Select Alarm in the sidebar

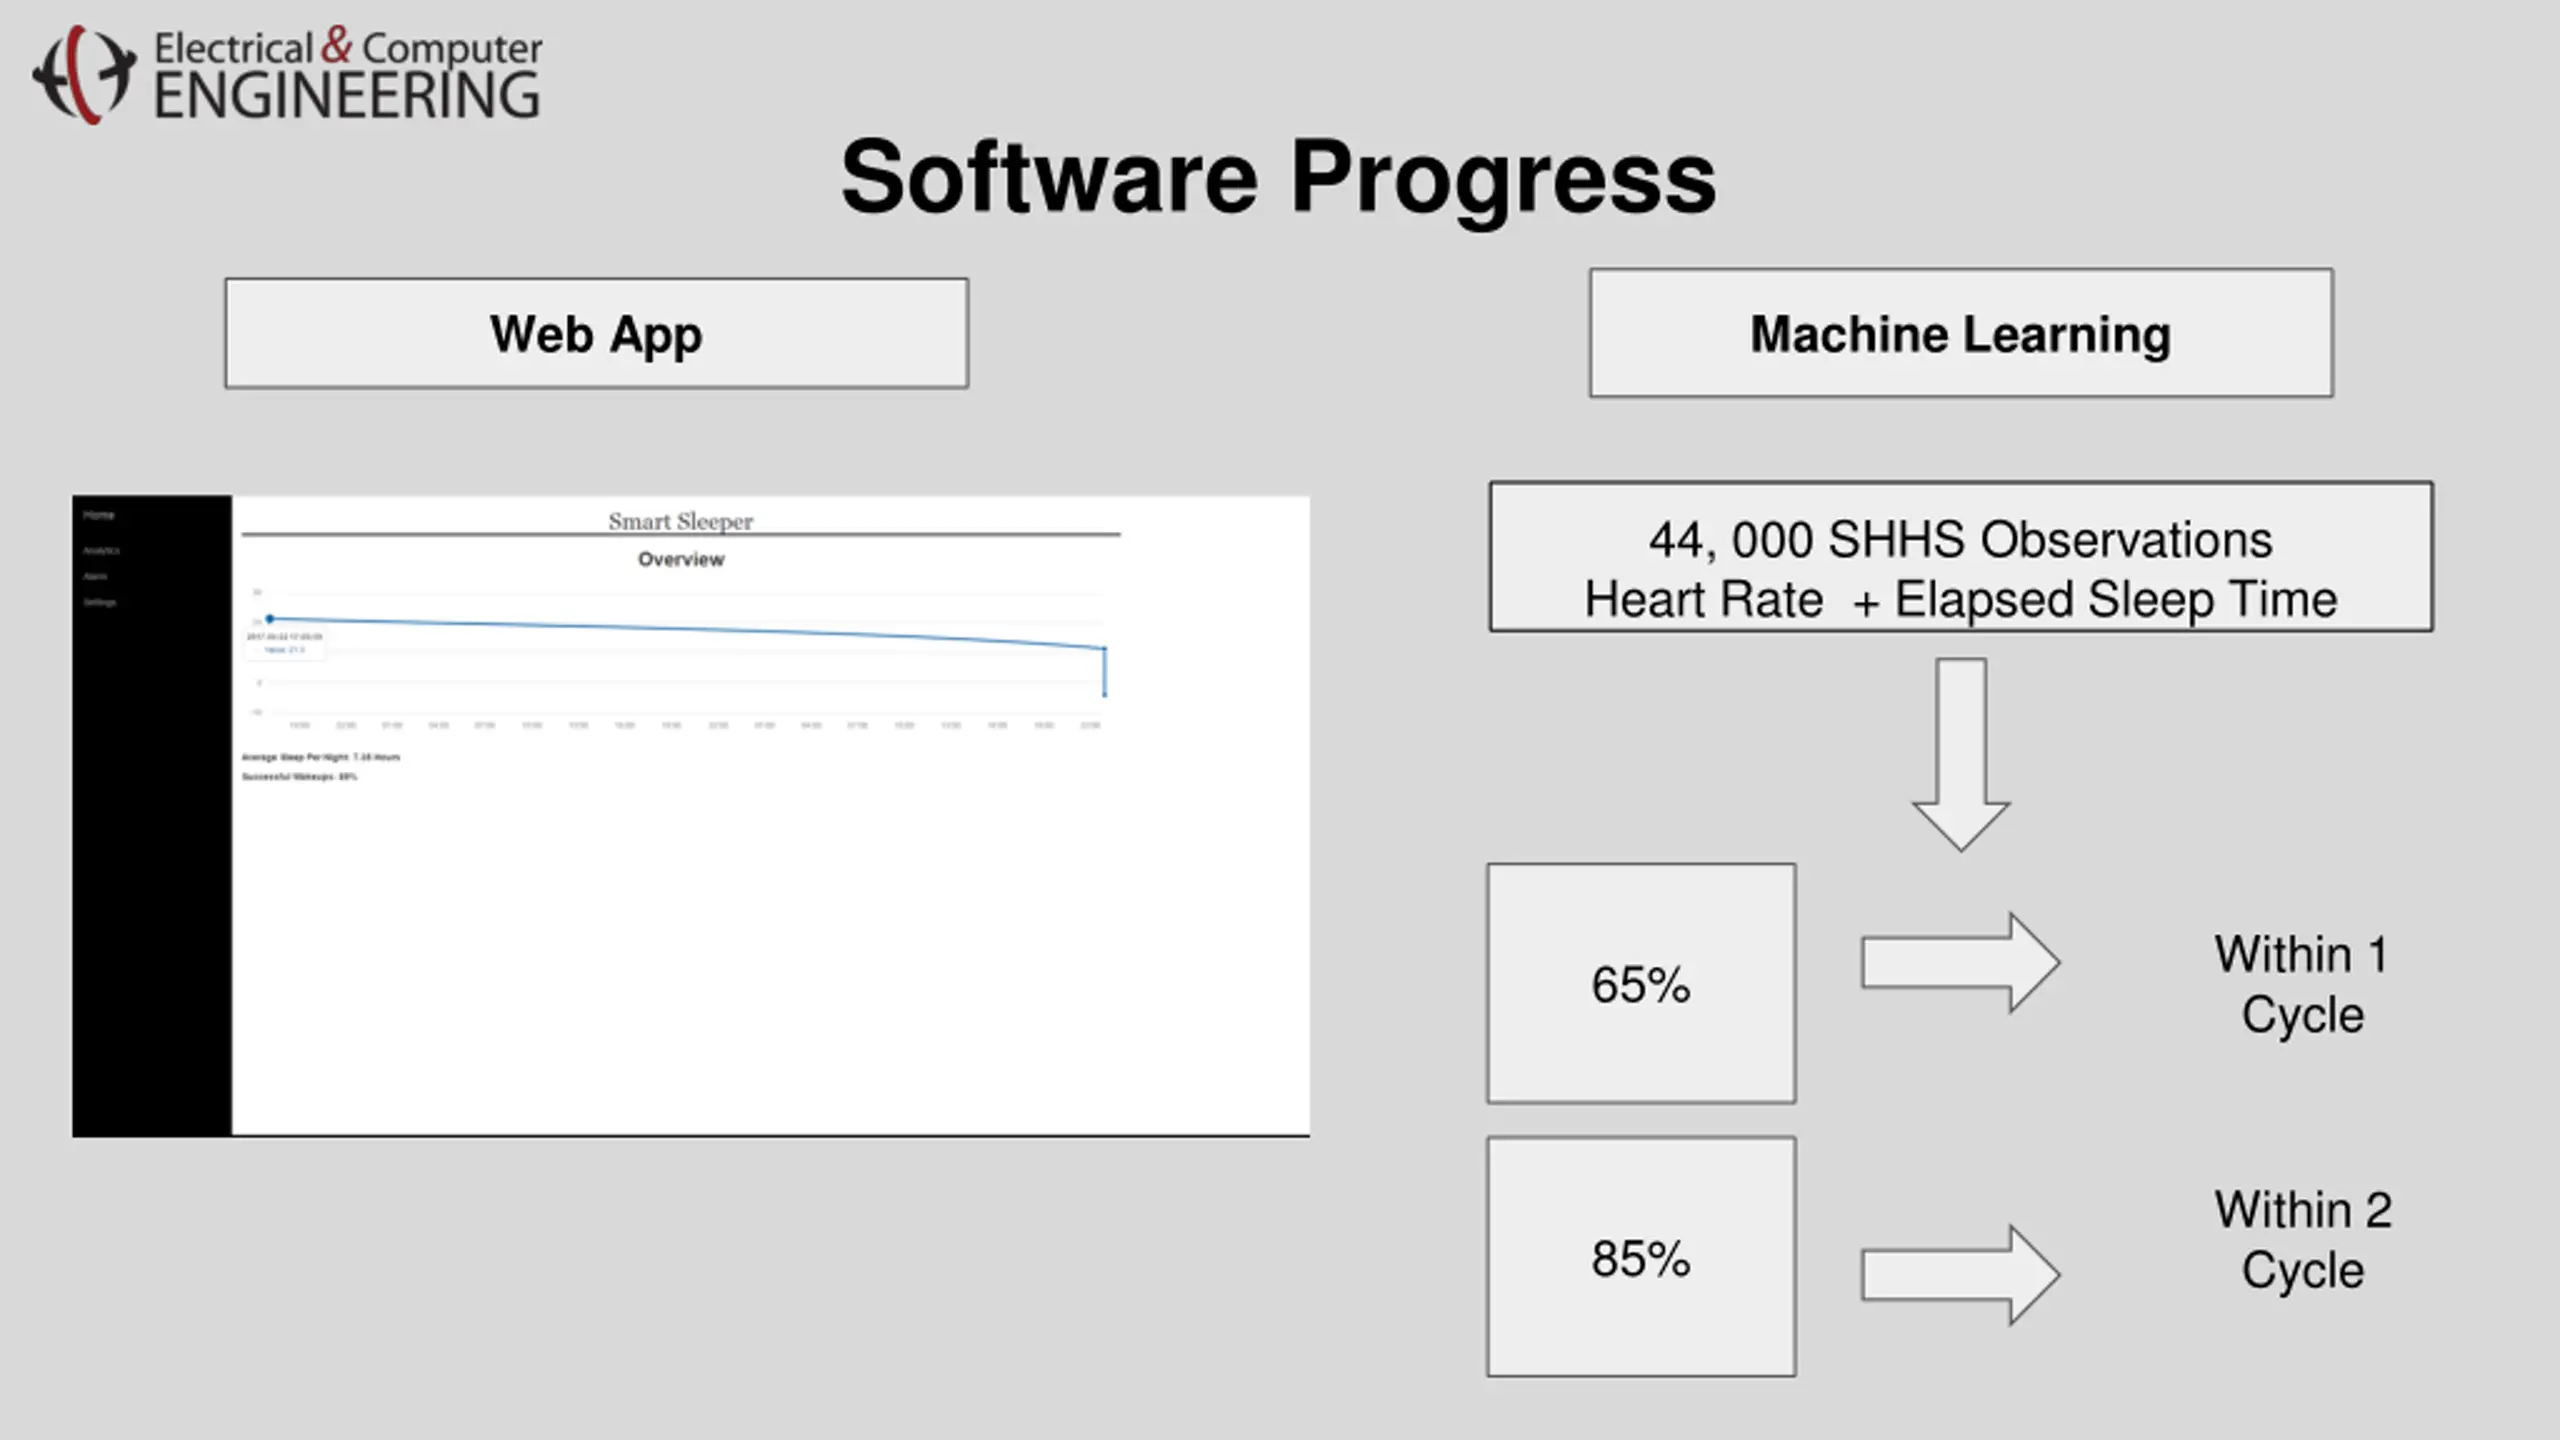click(x=95, y=577)
